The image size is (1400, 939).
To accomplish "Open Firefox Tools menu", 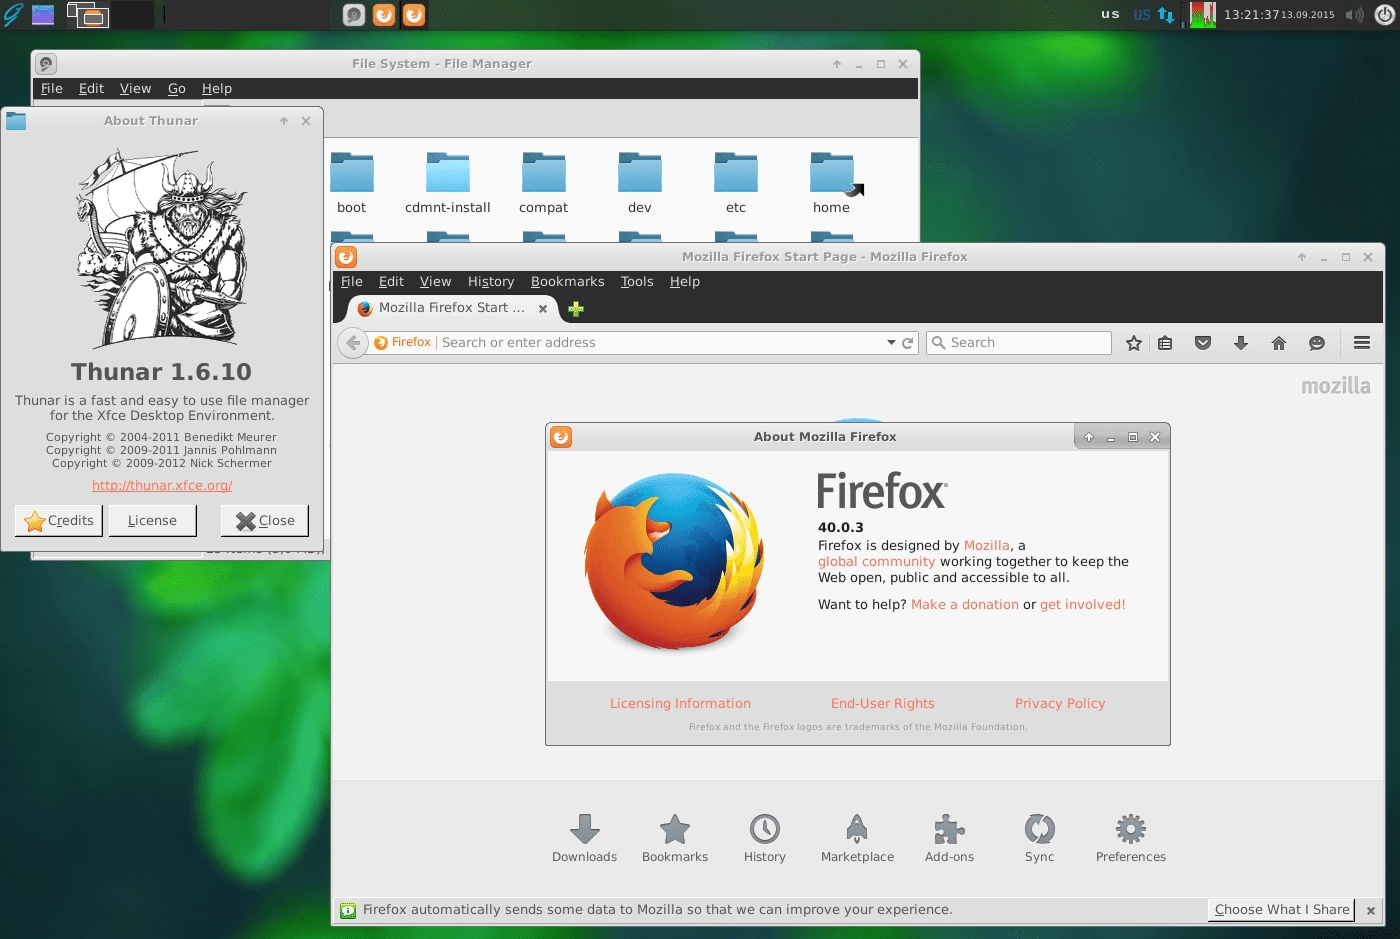I will point(637,282).
